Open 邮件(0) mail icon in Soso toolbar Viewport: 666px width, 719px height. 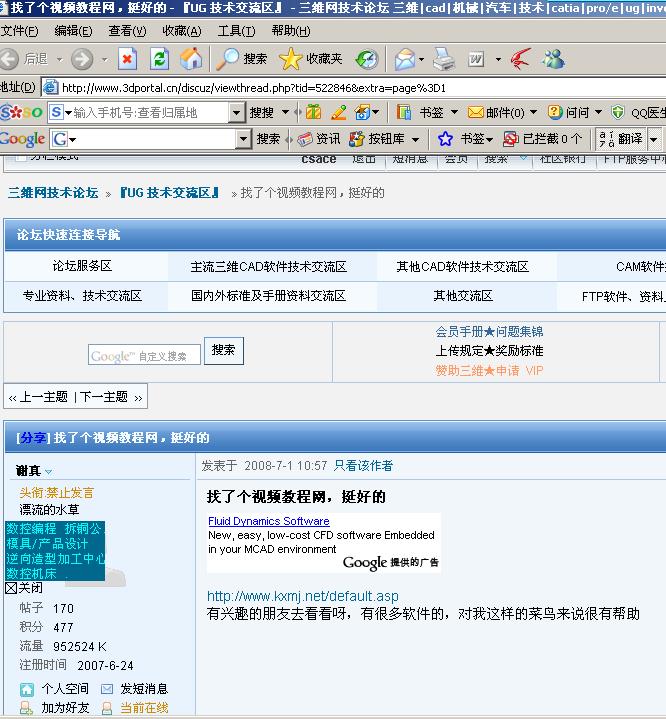pyautogui.click(x=475, y=112)
